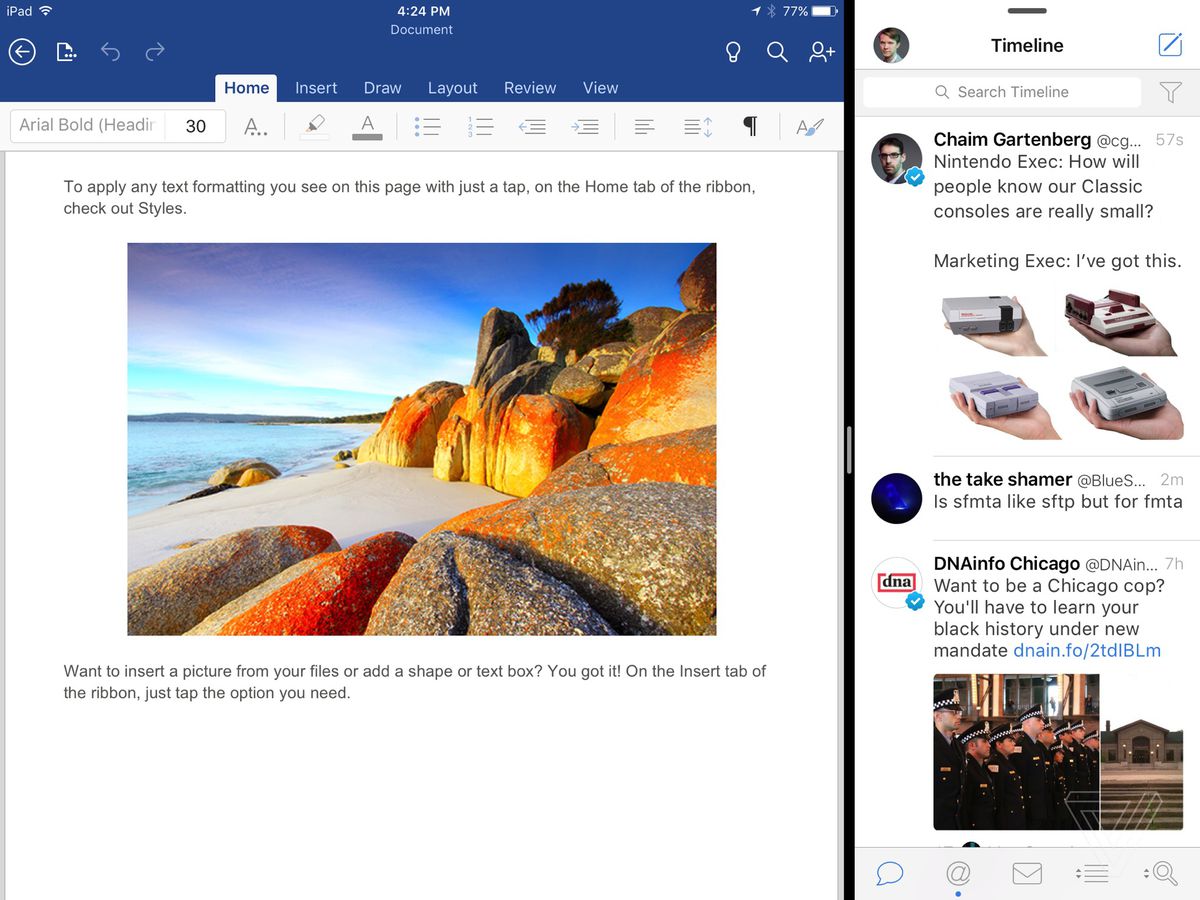Switch to the Insert tab

pyautogui.click(x=316, y=88)
